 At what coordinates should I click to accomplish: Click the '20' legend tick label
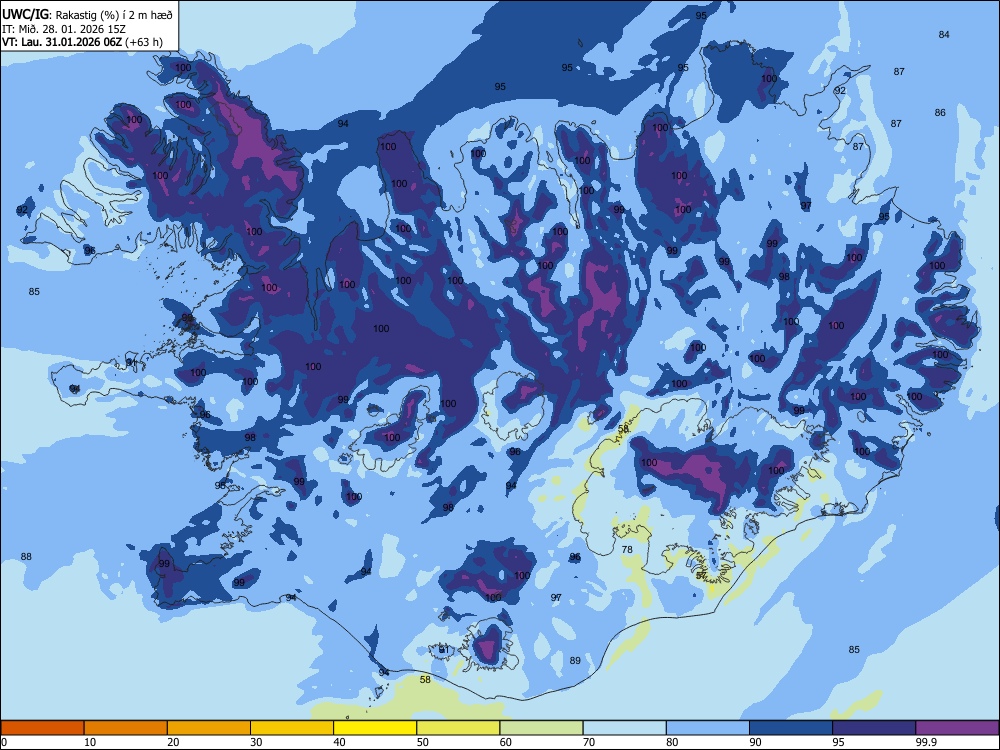pyautogui.click(x=173, y=742)
